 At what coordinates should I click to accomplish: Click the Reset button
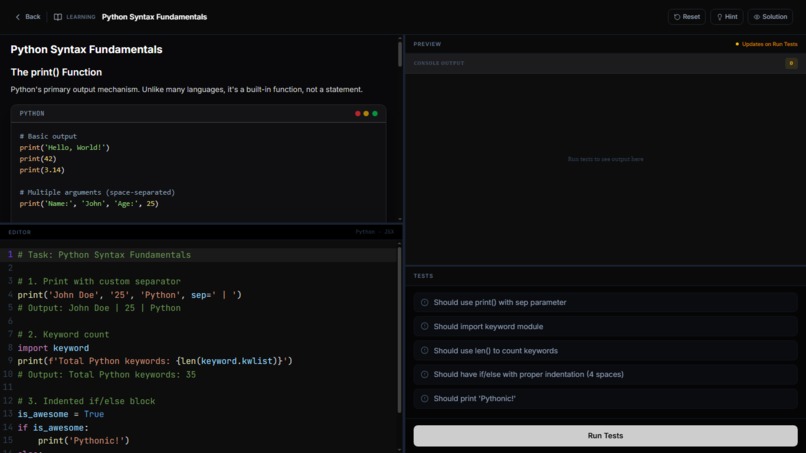coord(687,17)
